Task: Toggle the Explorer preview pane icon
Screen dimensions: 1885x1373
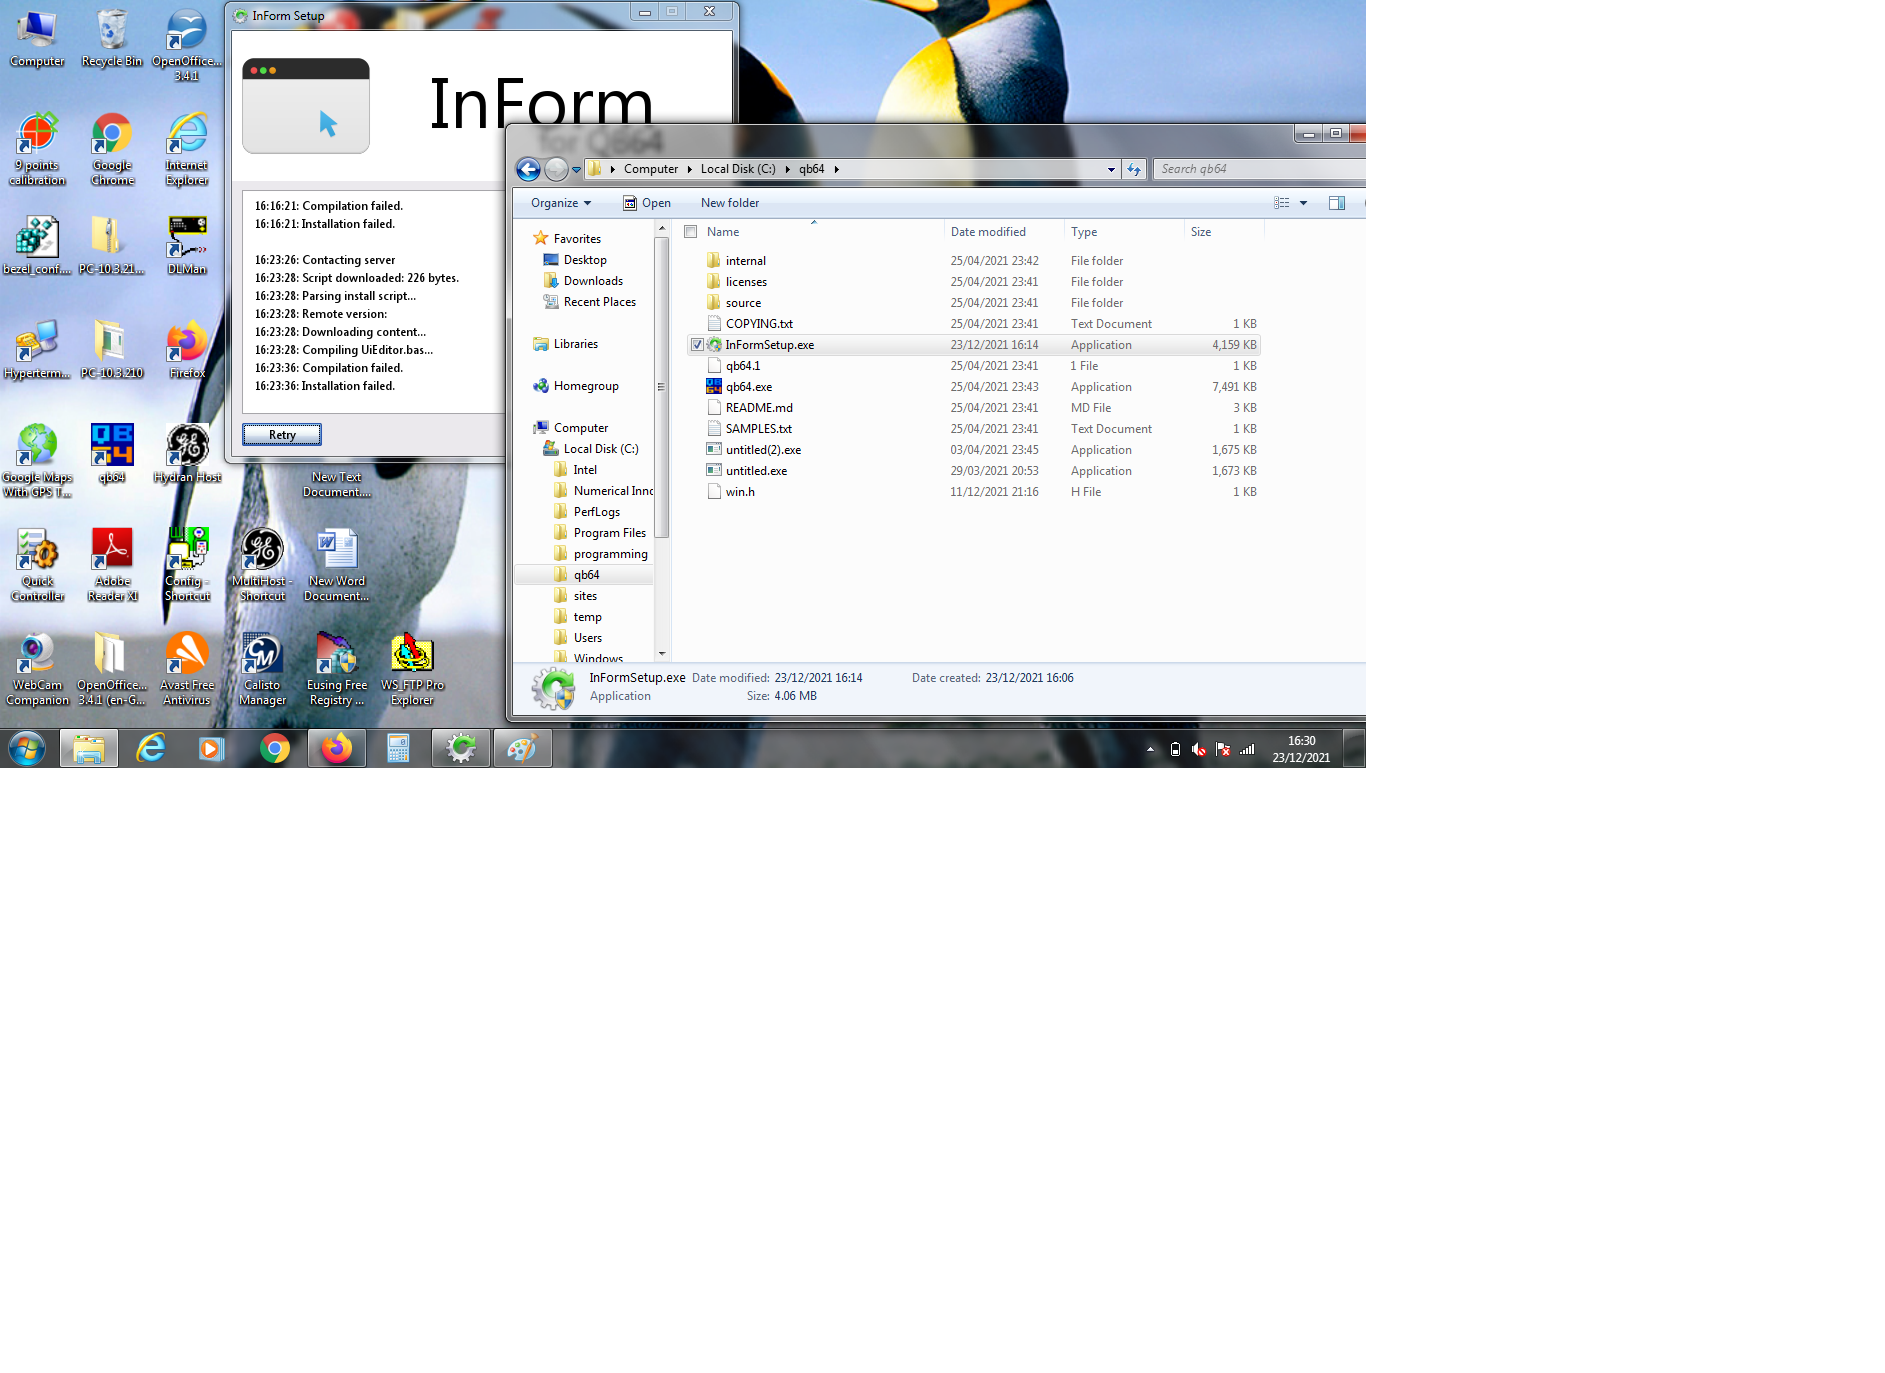Action: click(1336, 203)
